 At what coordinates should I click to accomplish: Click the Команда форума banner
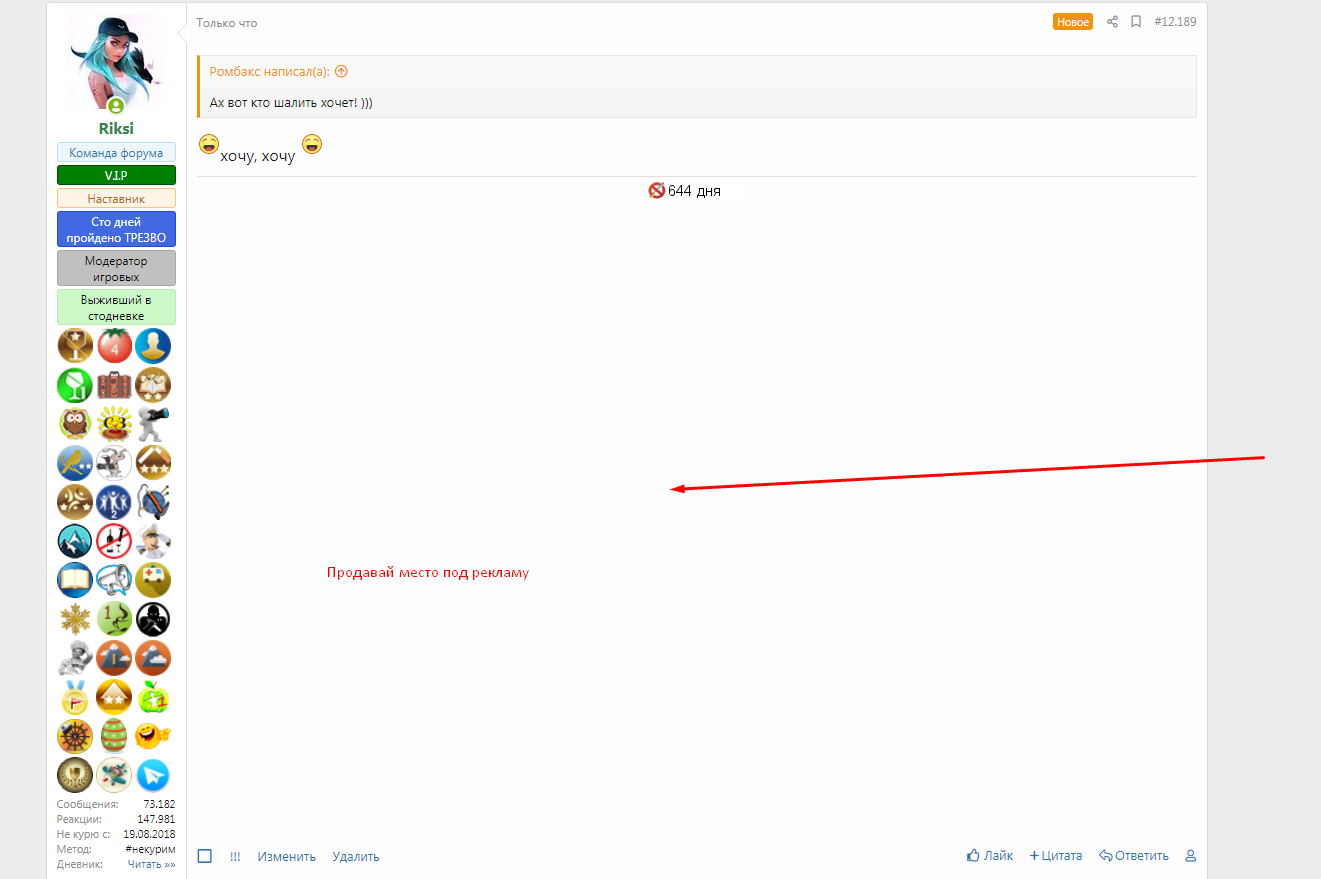coord(116,152)
